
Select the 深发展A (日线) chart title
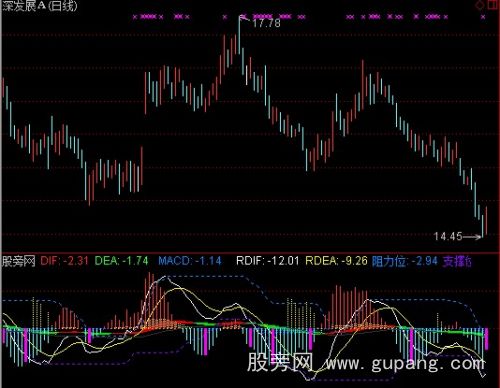(x=40, y=6)
